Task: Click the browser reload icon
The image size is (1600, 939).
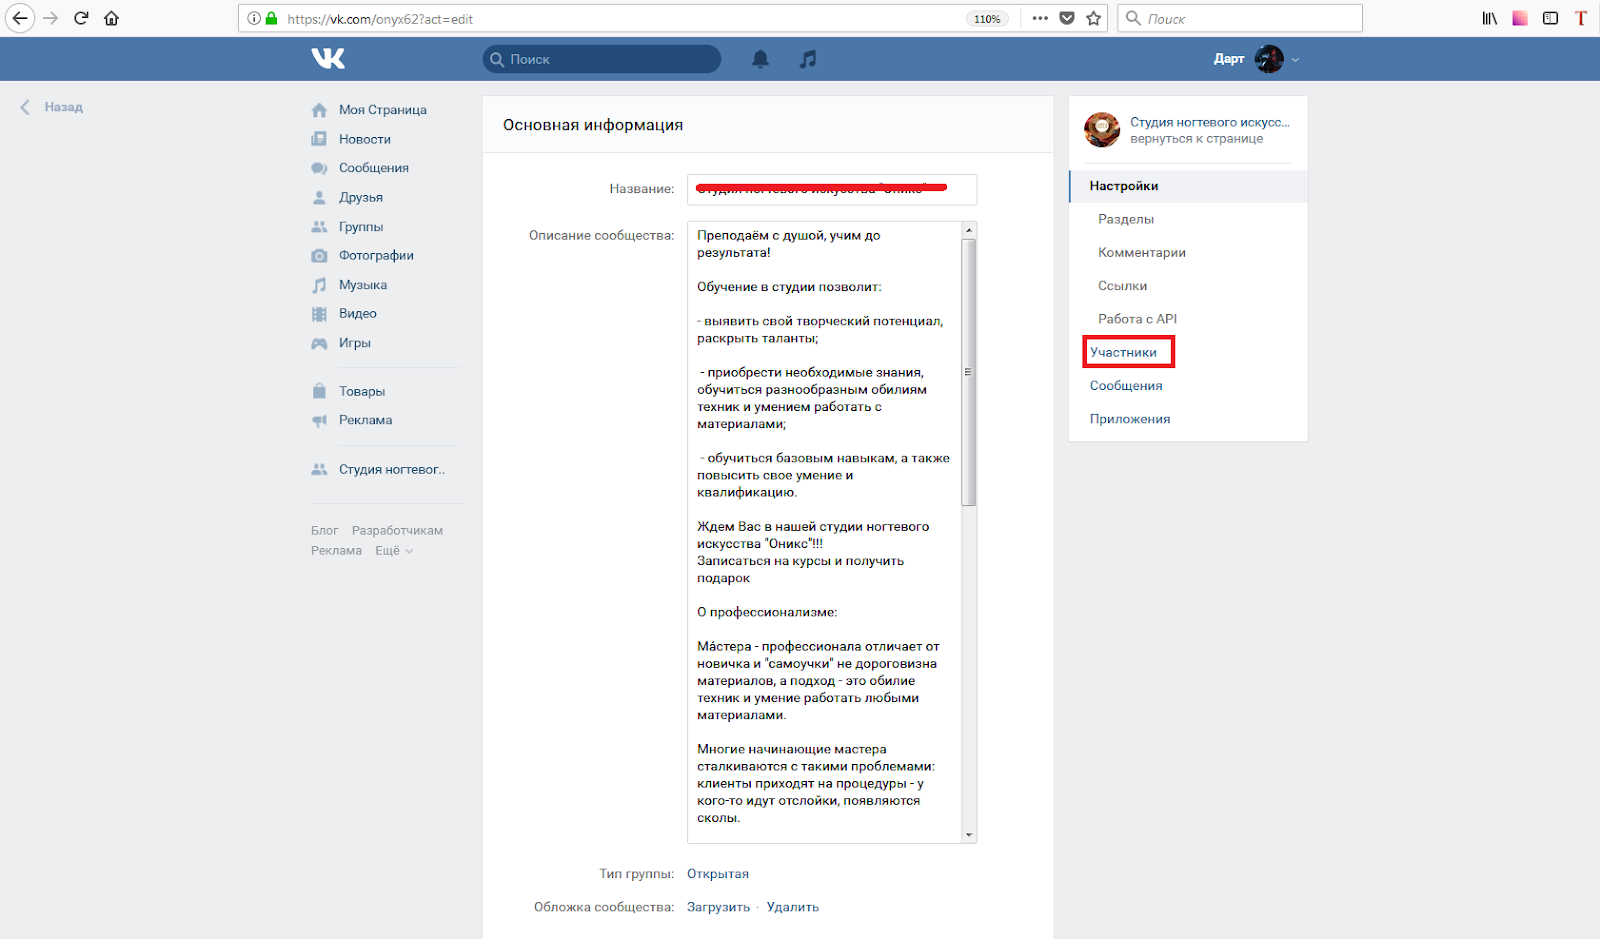Action: pyautogui.click(x=82, y=18)
